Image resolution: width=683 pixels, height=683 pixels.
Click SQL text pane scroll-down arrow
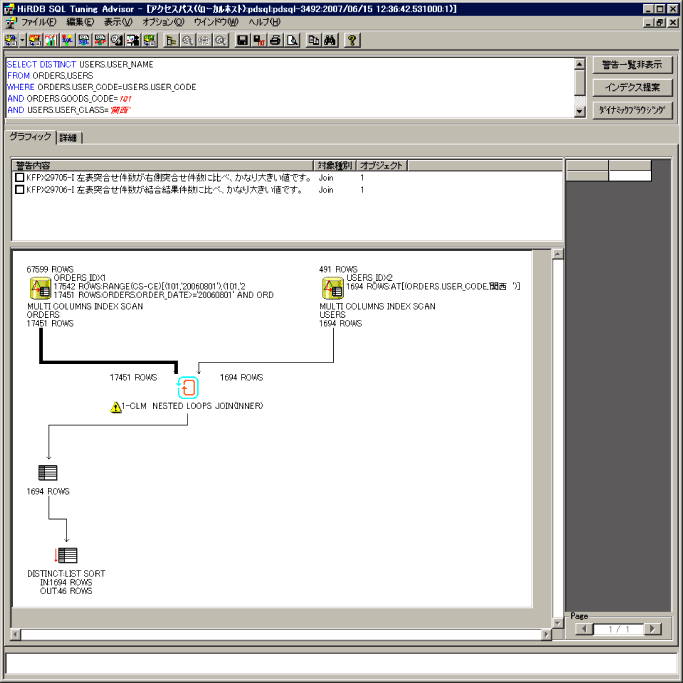pos(579,112)
